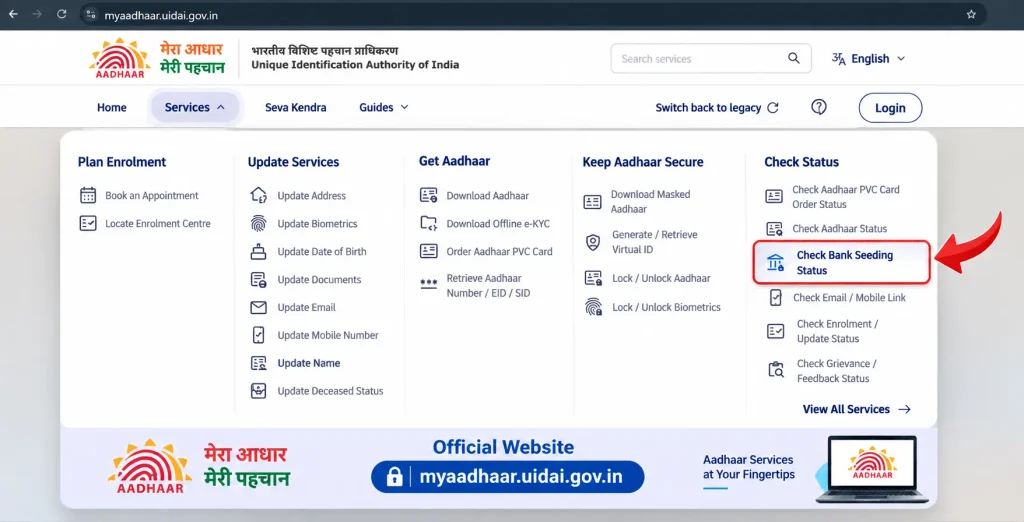Click the Download Masked Aadhaar icon
The width and height of the screenshot is (1024, 522).
pyautogui.click(x=592, y=202)
